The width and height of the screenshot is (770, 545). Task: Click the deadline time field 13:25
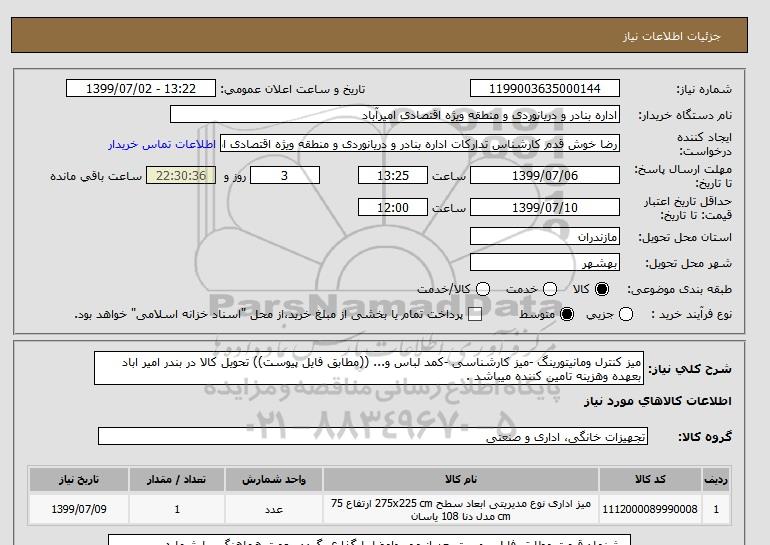pos(393,175)
